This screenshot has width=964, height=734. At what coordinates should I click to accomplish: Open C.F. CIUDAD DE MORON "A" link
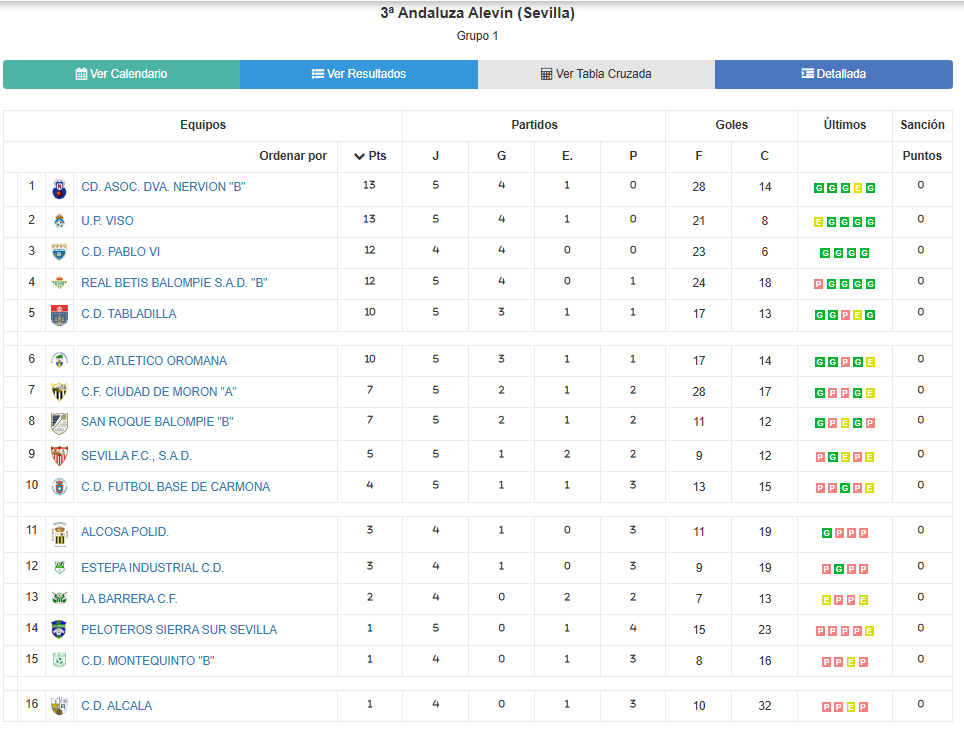[159, 392]
